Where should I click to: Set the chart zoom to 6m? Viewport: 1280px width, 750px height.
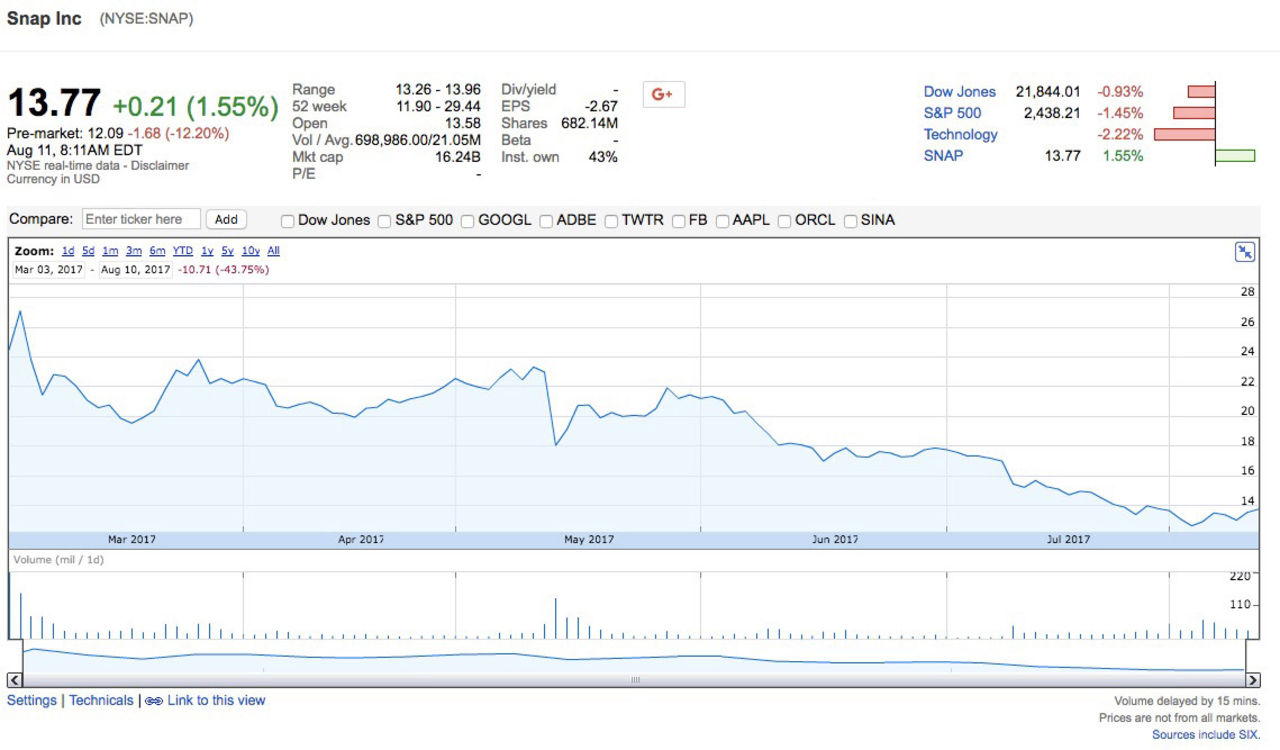tap(157, 251)
